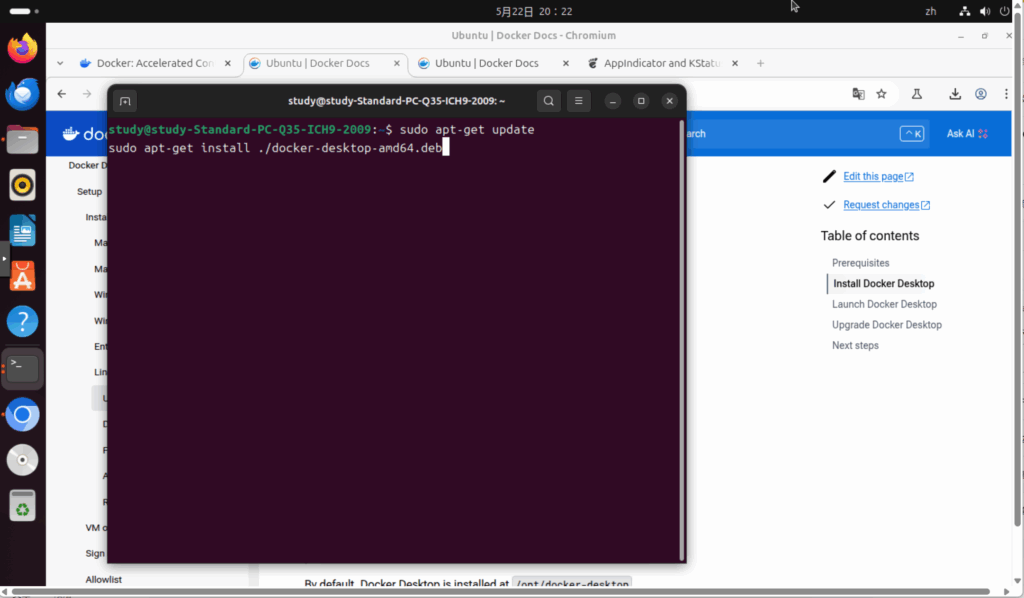Search in the terminal window
The width and height of the screenshot is (1024, 598).
pos(549,101)
